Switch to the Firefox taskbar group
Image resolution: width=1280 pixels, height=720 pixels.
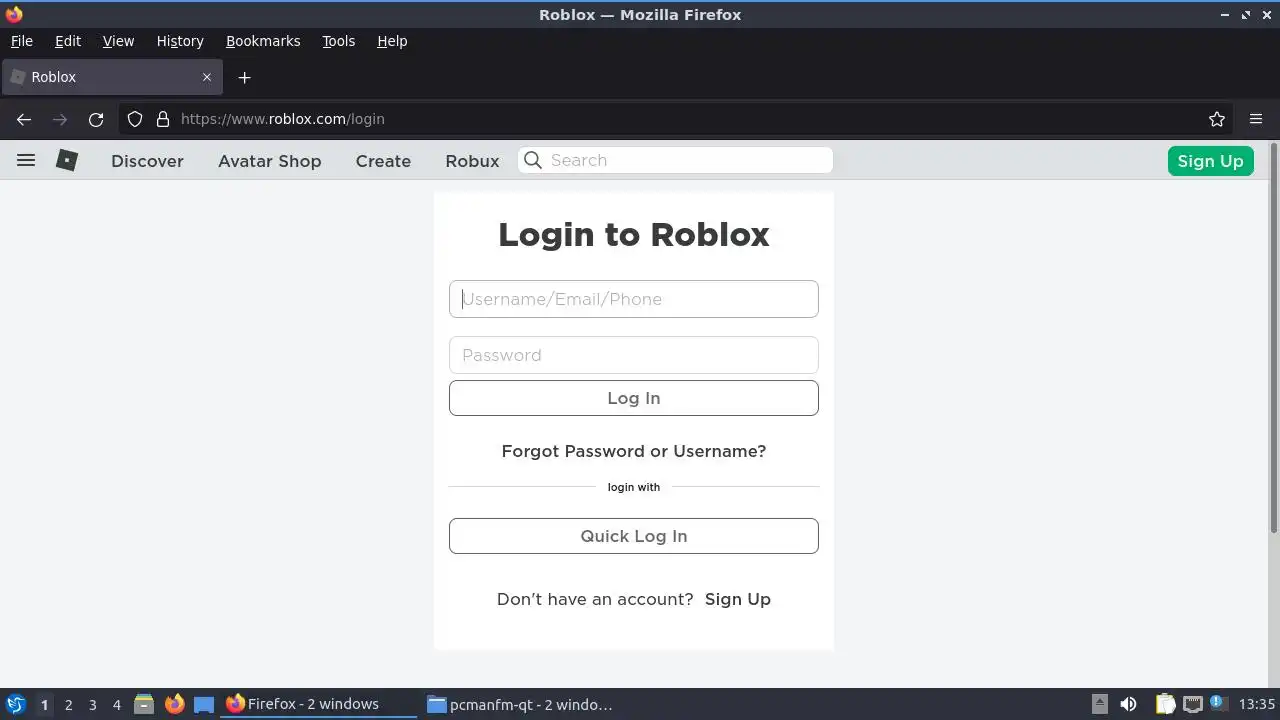tap(319, 704)
